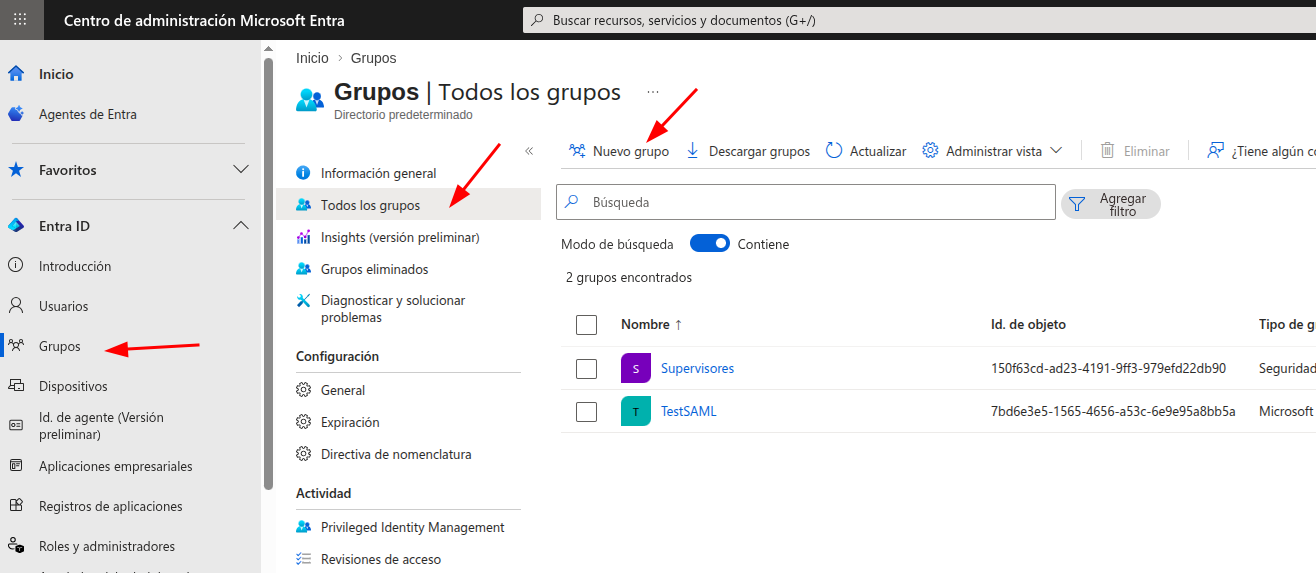Click the Supervisores purple avatar icon
This screenshot has height=573, width=1316.
pyautogui.click(x=636, y=368)
